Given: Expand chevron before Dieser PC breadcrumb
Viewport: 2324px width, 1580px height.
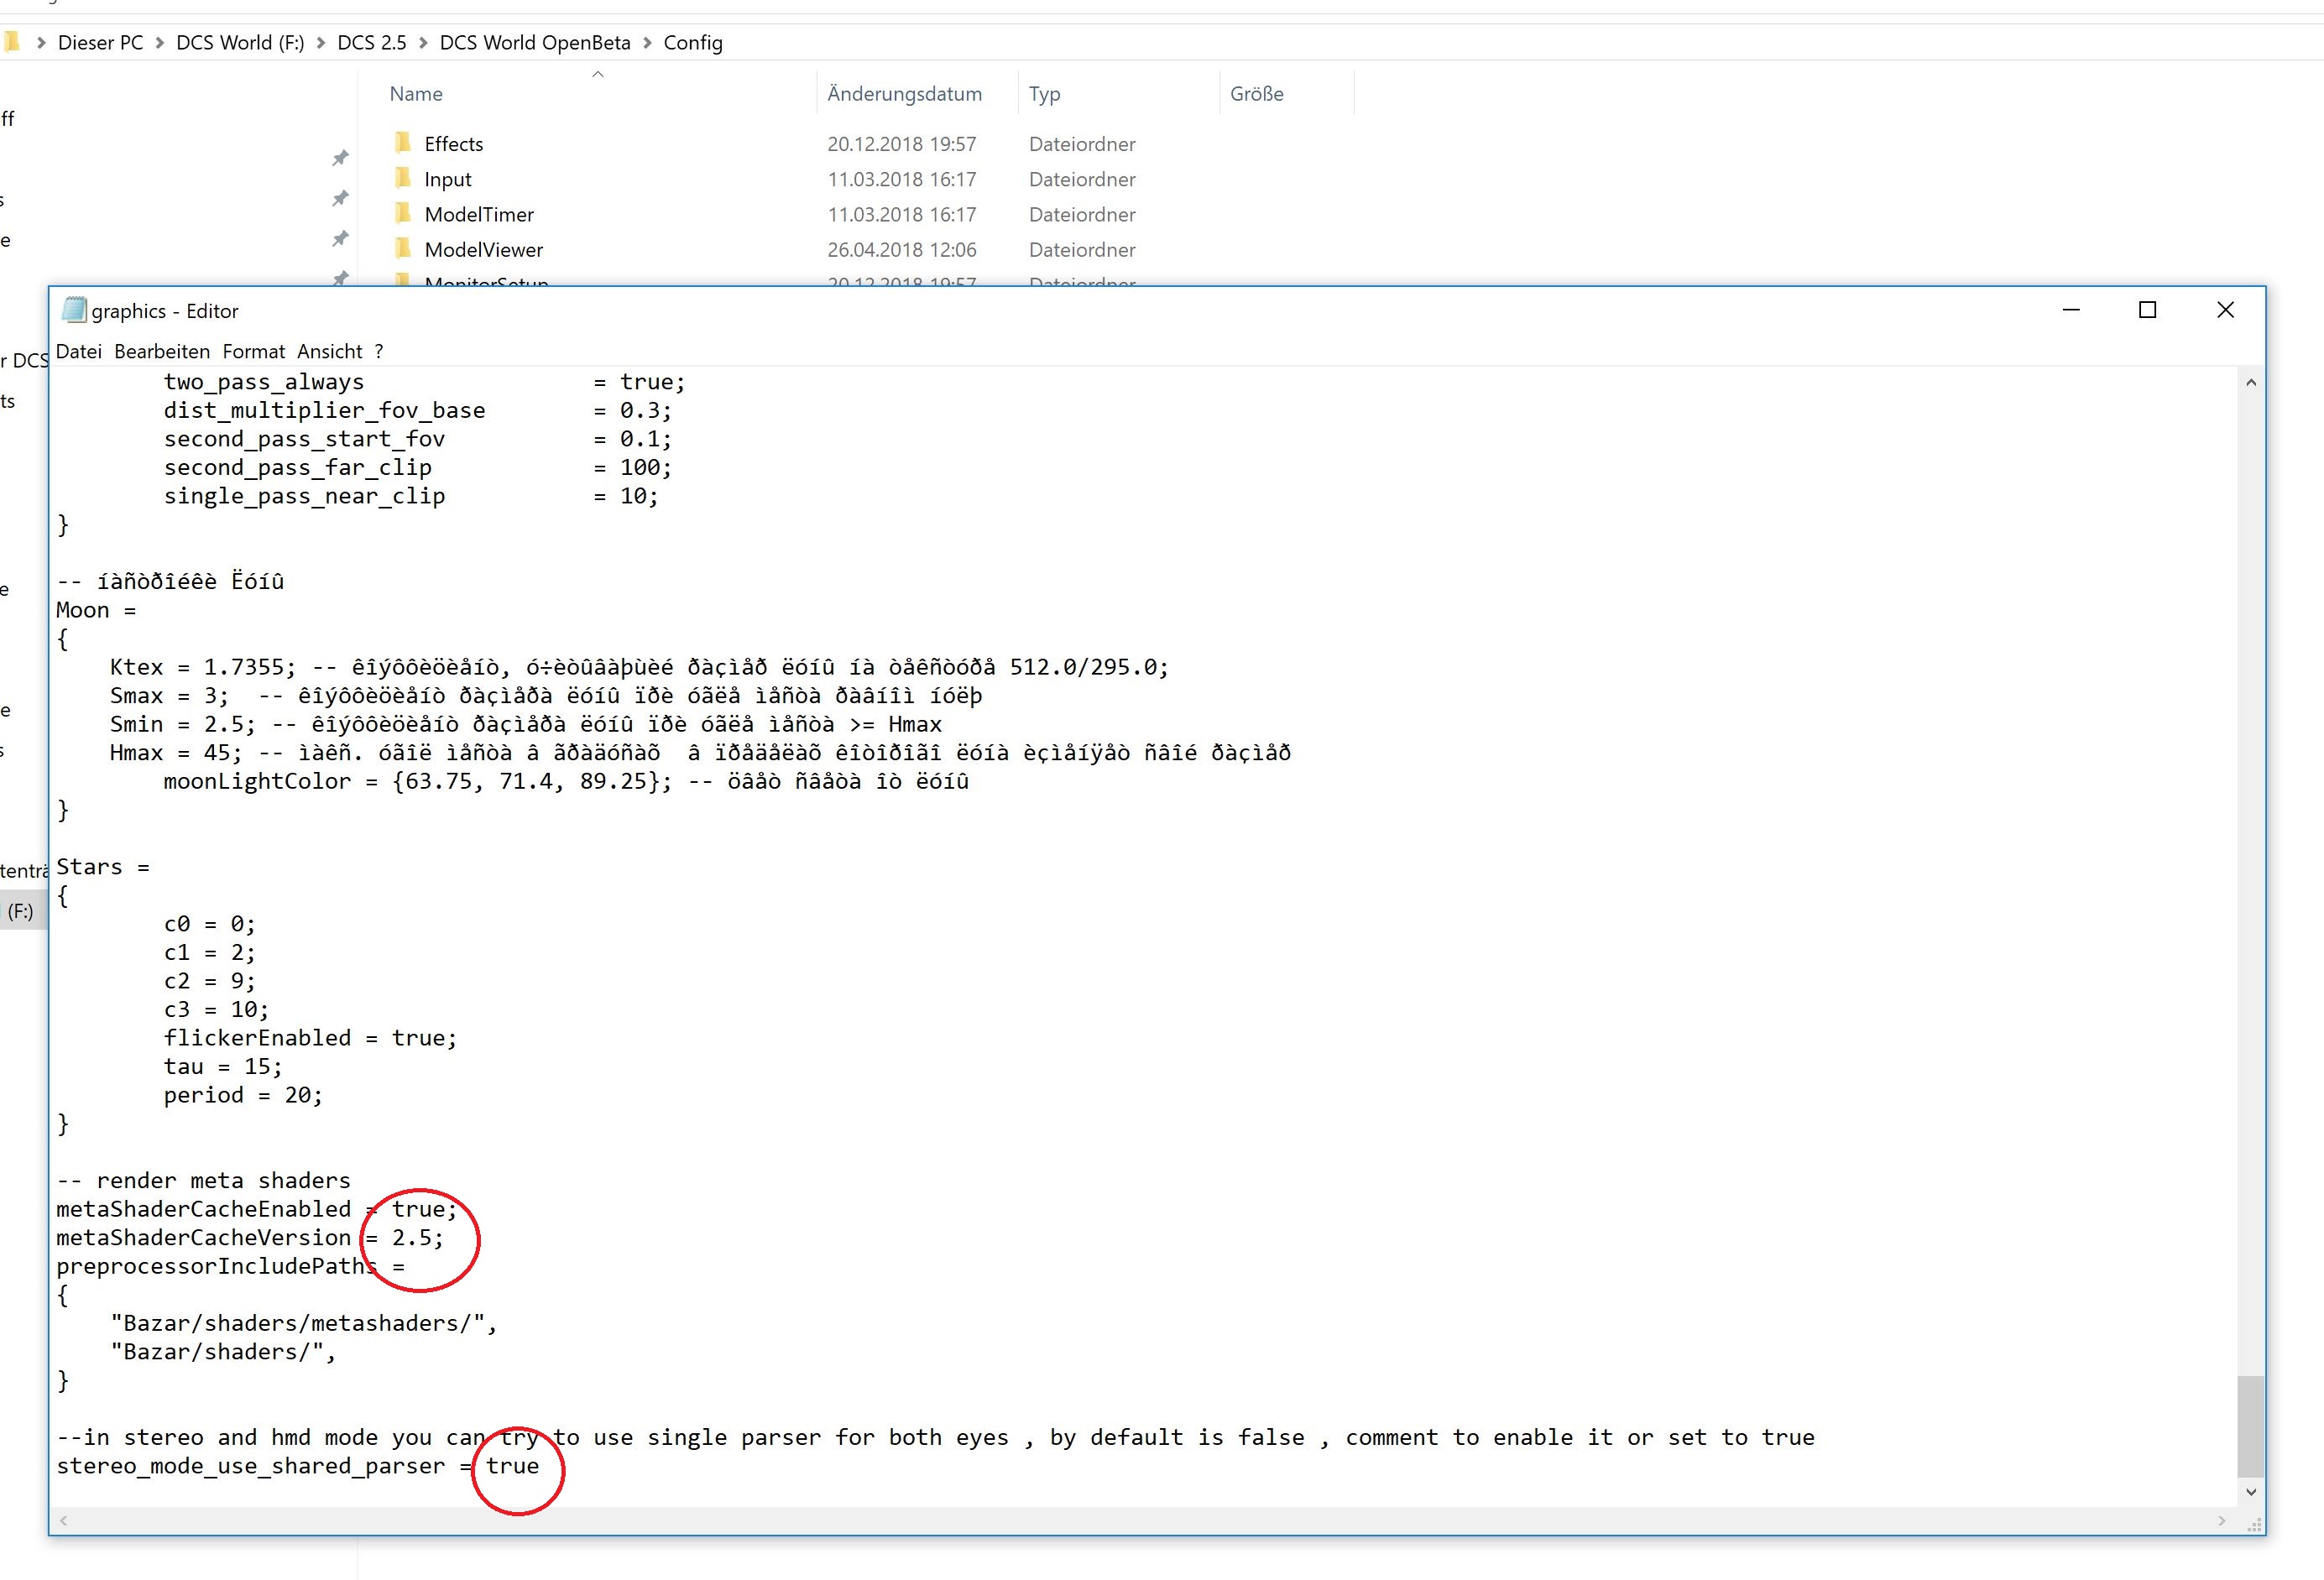Looking at the screenshot, I should (x=41, y=42).
